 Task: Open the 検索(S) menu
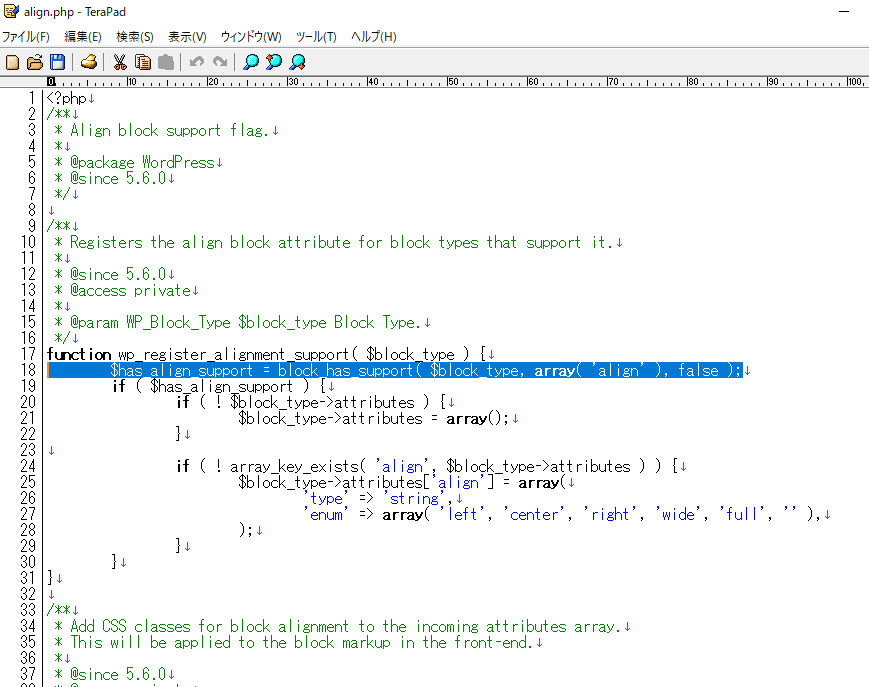coord(135,37)
